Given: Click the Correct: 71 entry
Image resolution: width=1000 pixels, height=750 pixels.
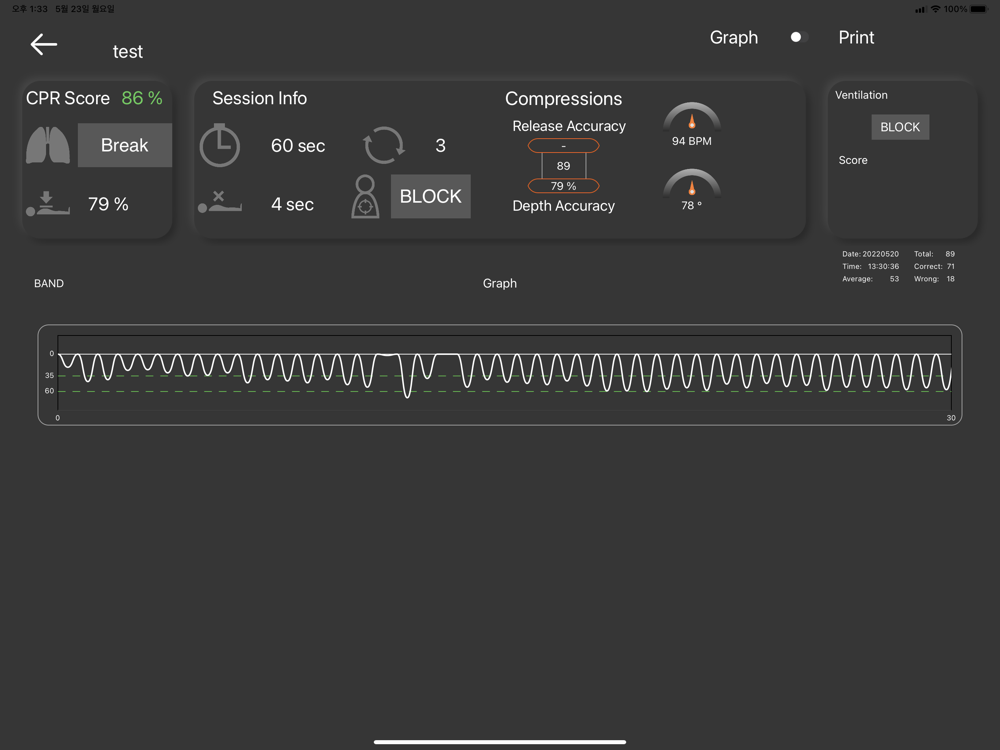Looking at the screenshot, I should [x=934, y=267].
